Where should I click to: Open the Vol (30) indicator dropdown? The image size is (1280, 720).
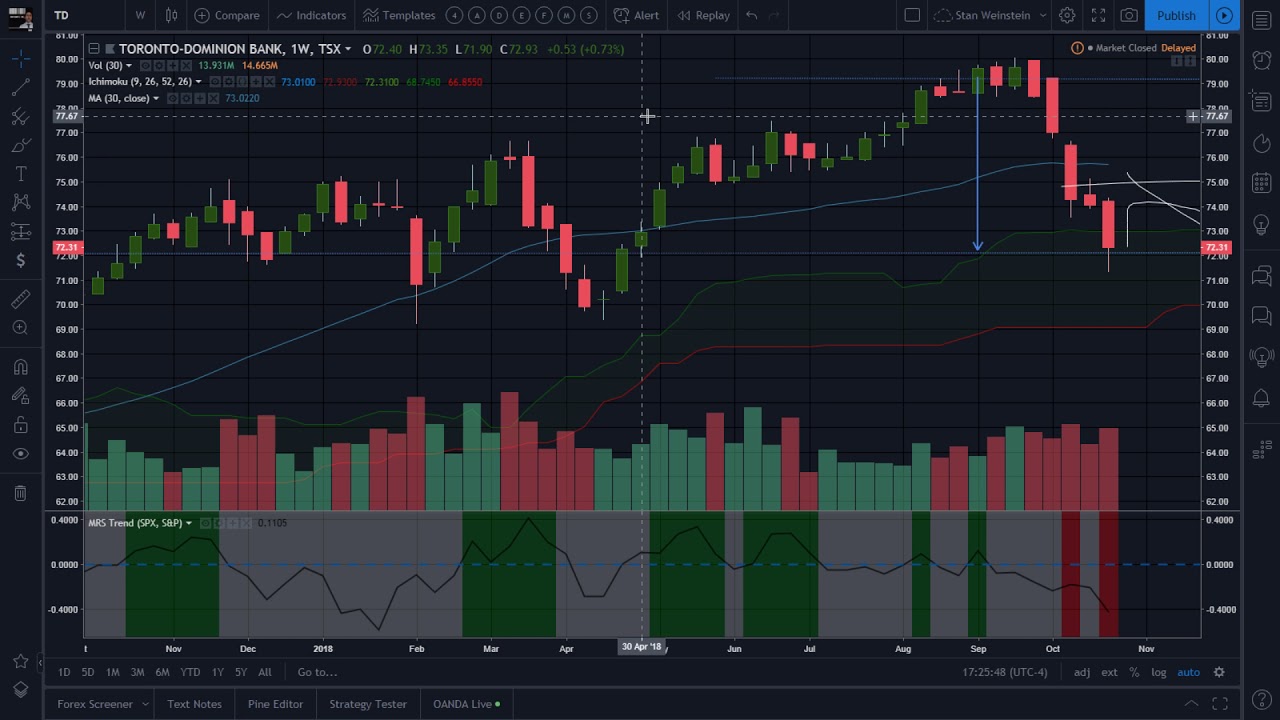pos(129,66)
